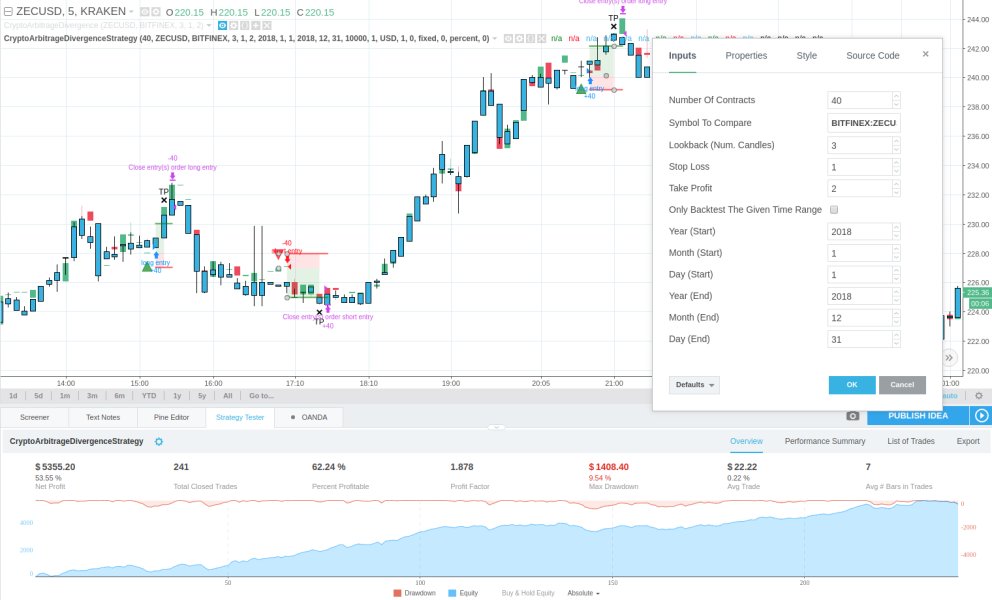The image size is (992, 600).
Task: Set chart range to YTD
Action: coord(149,396)
